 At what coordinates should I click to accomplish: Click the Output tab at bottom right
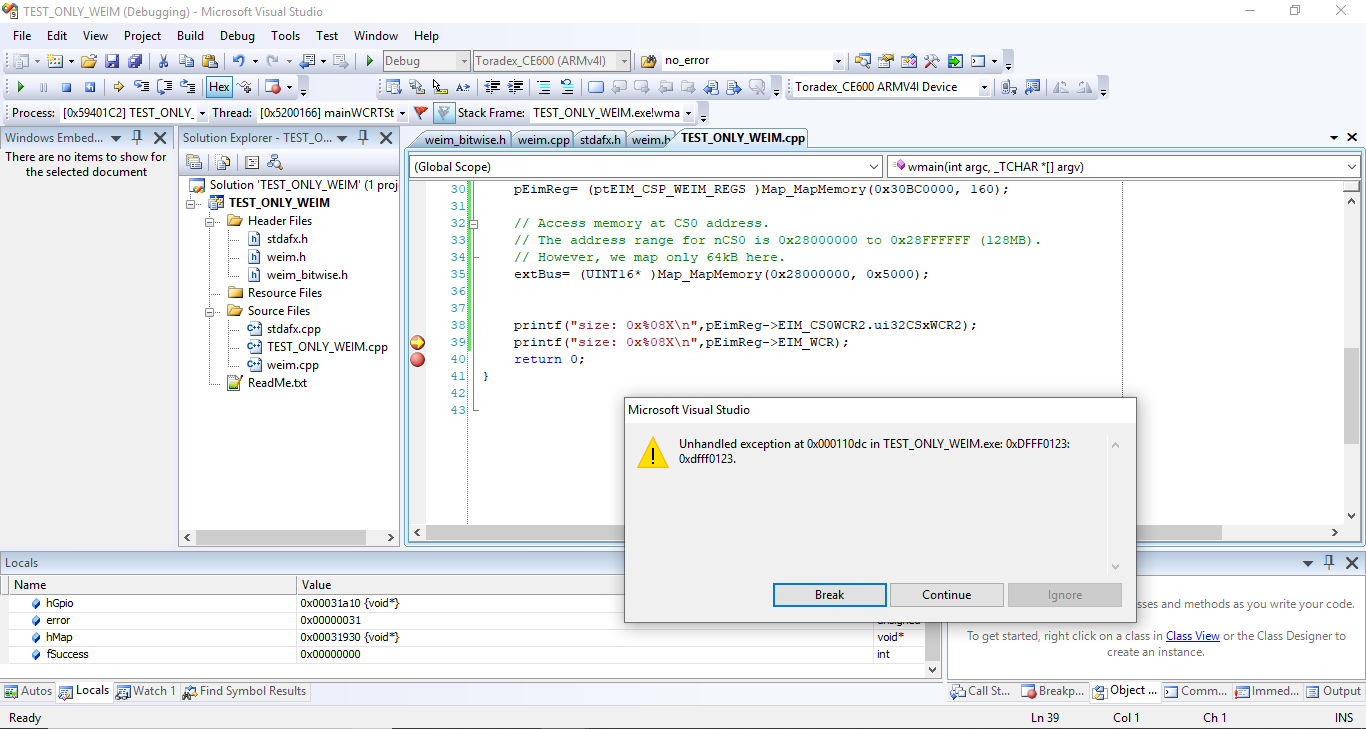[1333, 691]
